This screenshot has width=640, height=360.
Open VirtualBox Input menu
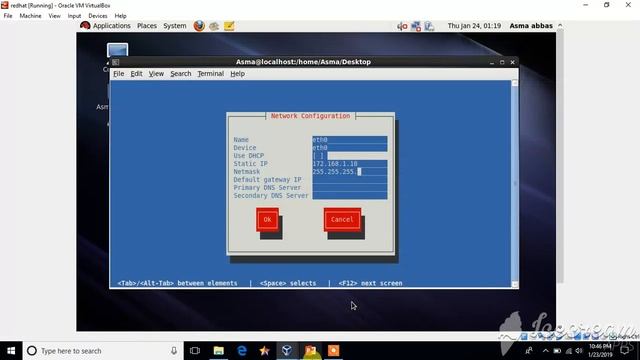(x=74, y=16)
